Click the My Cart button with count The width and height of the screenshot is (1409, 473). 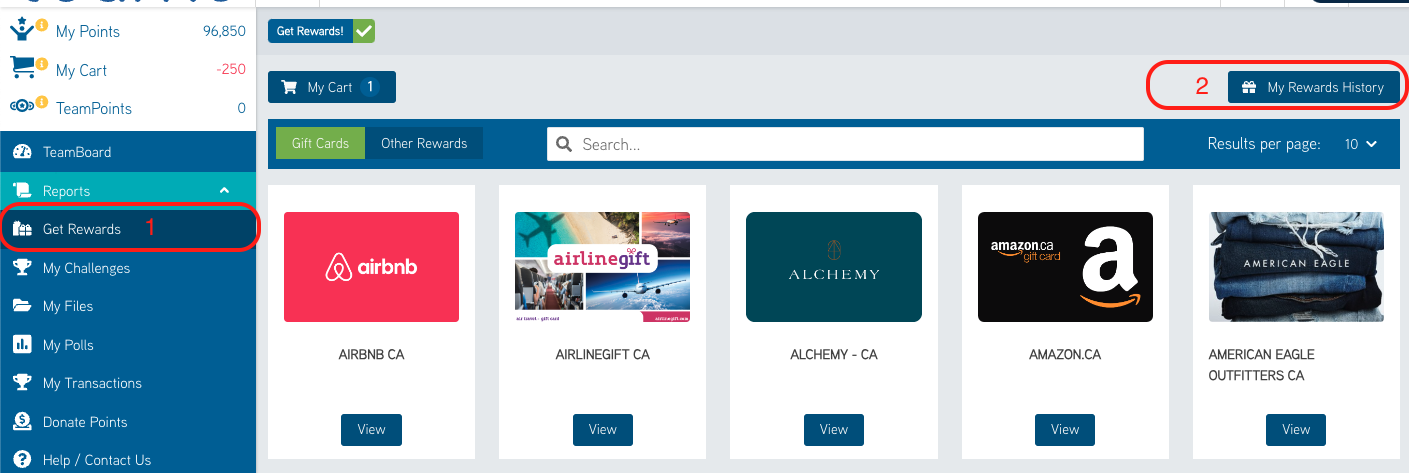pyautogui.click(x=332, y=87)
